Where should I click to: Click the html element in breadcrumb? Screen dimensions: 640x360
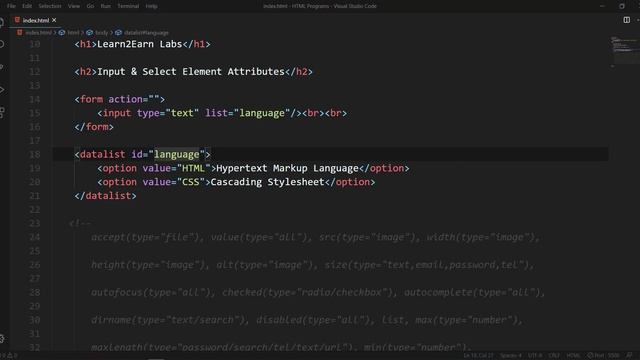[73, 33]
